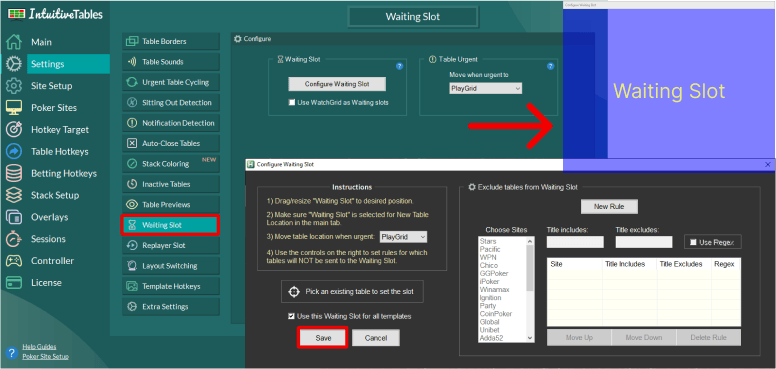Click the crosshair pick-table icon

click(293, 292)
